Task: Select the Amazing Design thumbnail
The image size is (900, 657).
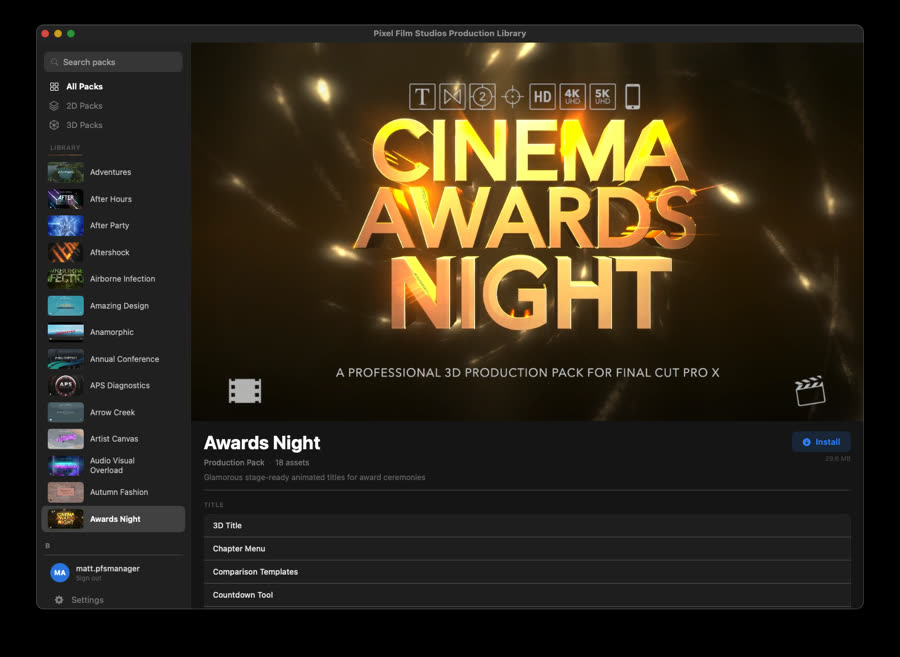Action: click(65, 306)
